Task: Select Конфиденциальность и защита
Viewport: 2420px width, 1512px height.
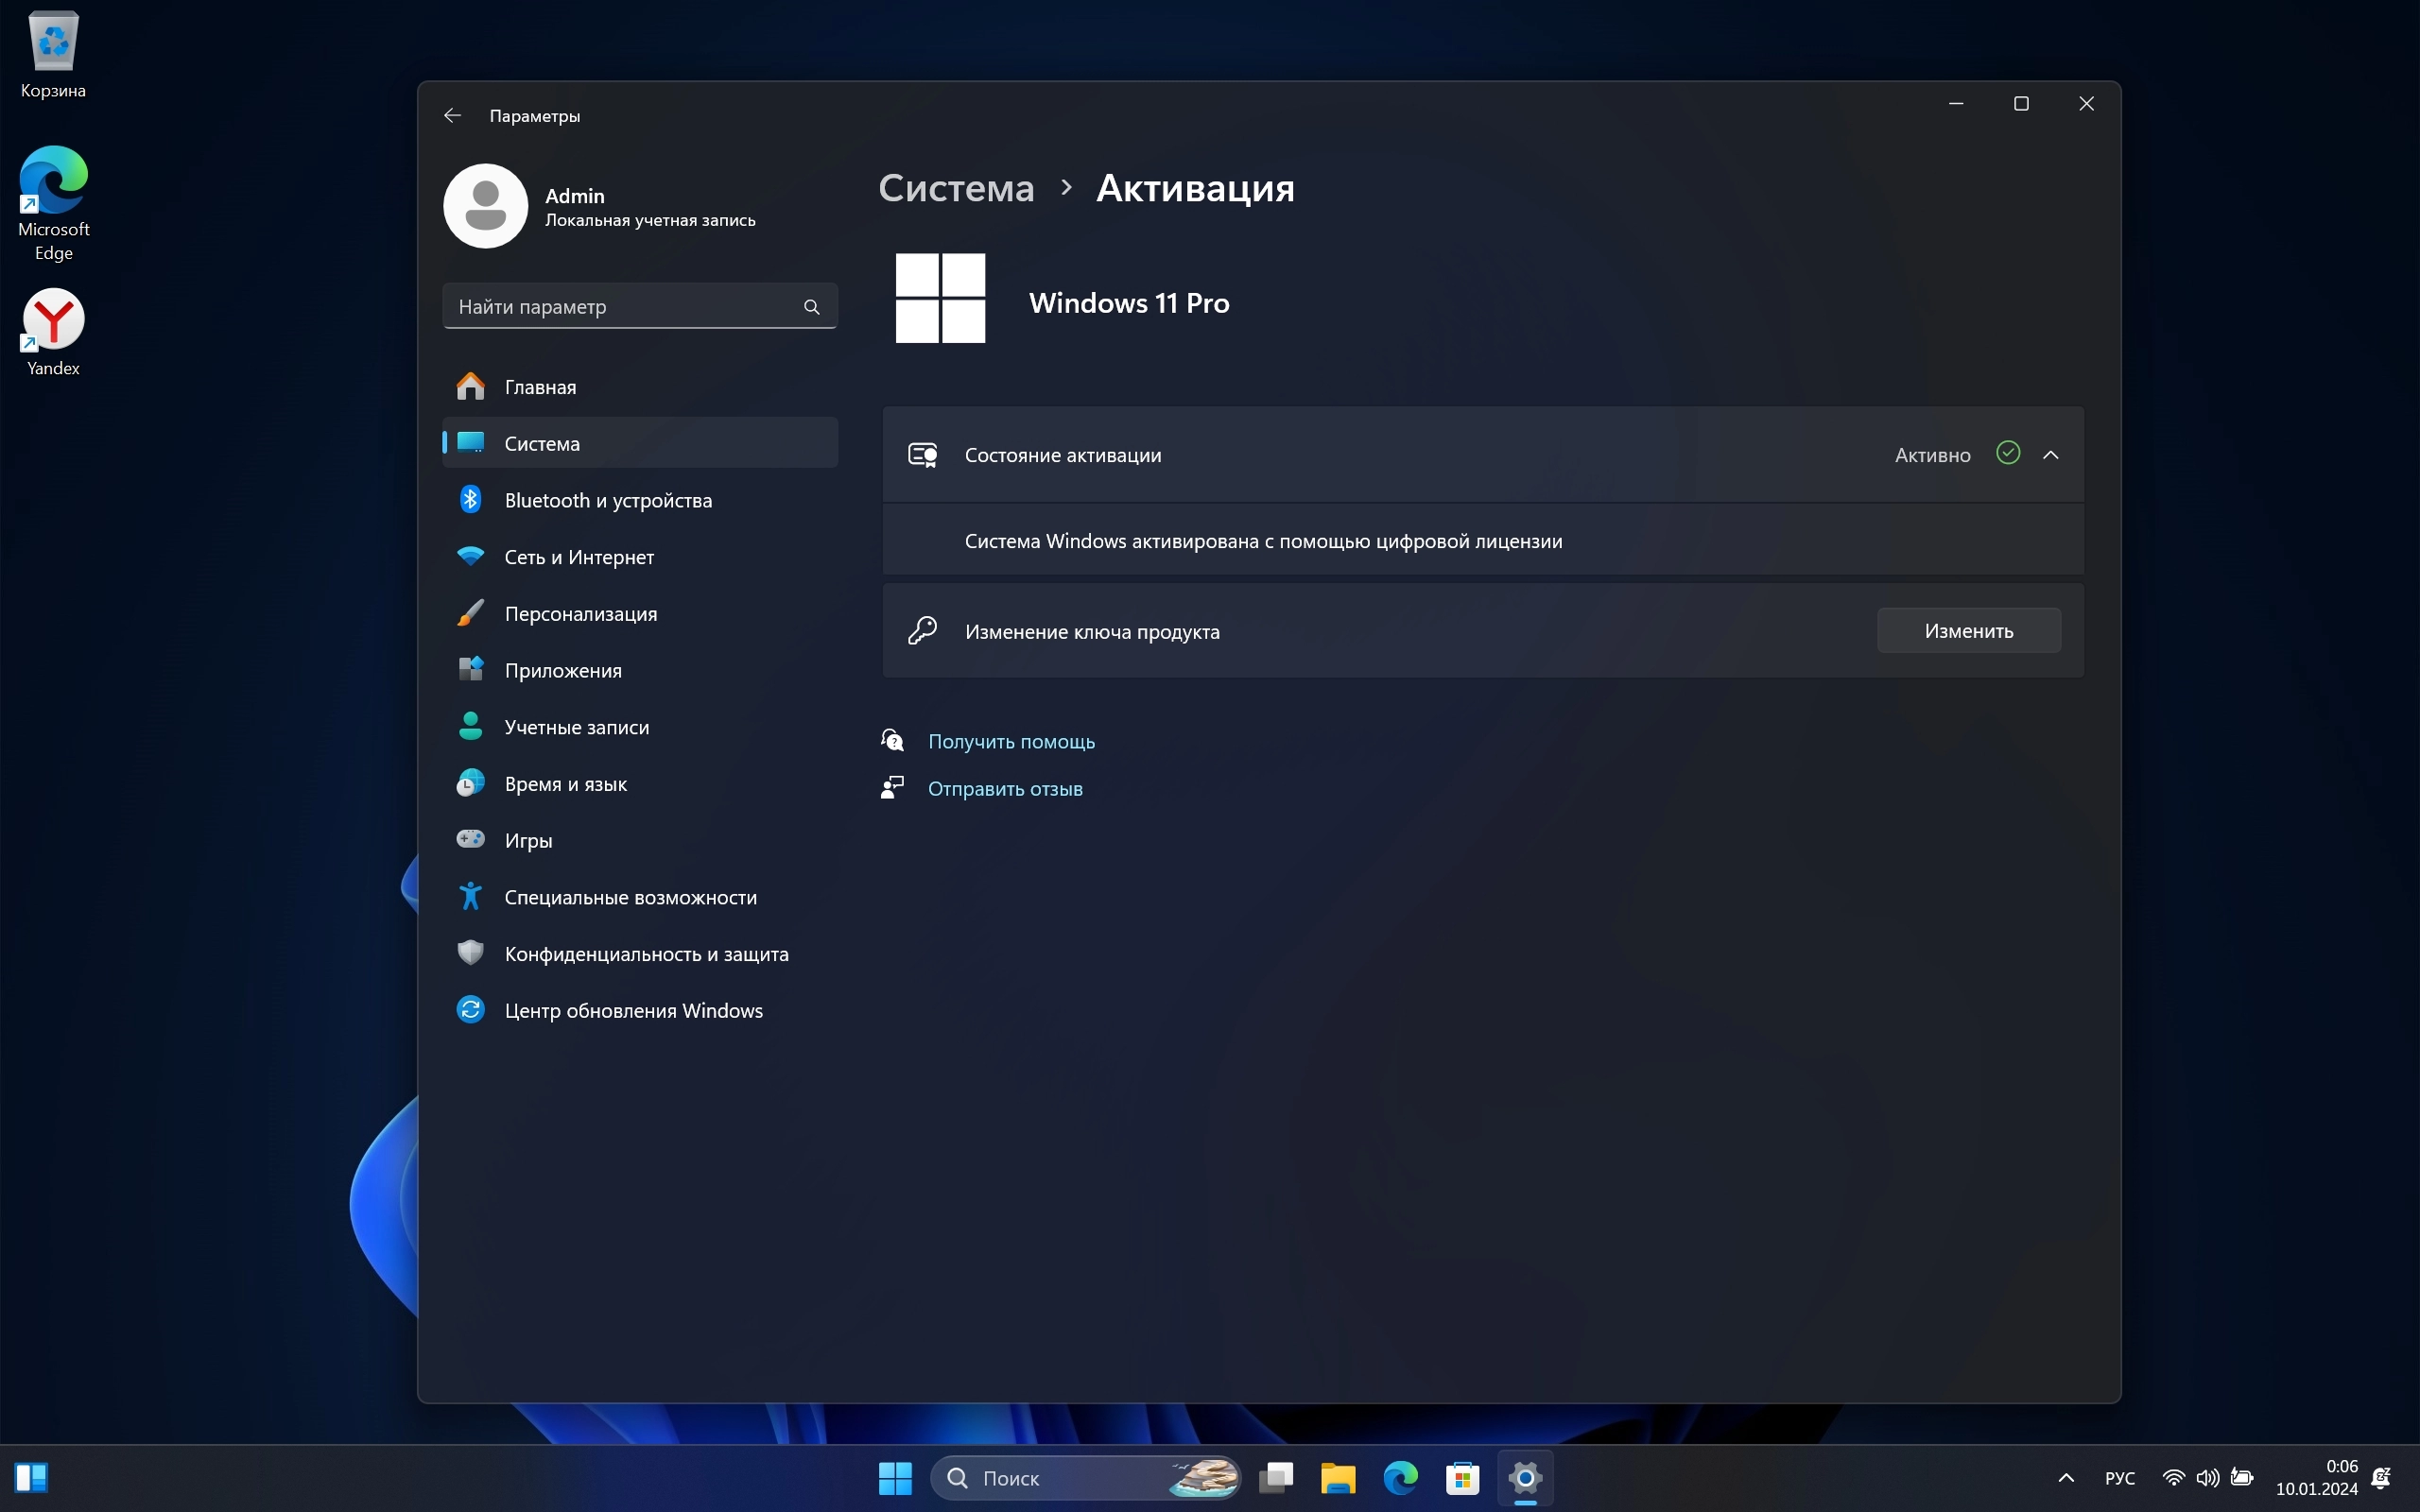Action: (645, 954)
